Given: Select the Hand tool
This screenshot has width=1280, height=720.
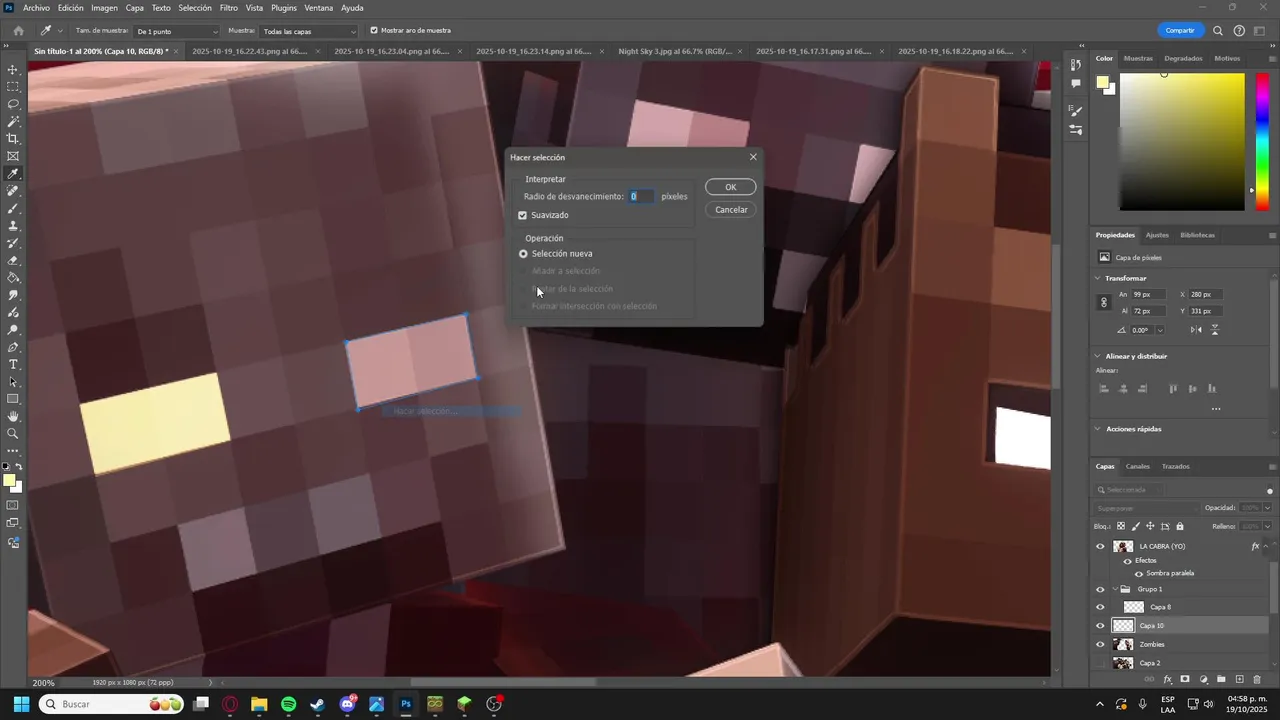Looking at the screenshot, I should pos(13,416).
